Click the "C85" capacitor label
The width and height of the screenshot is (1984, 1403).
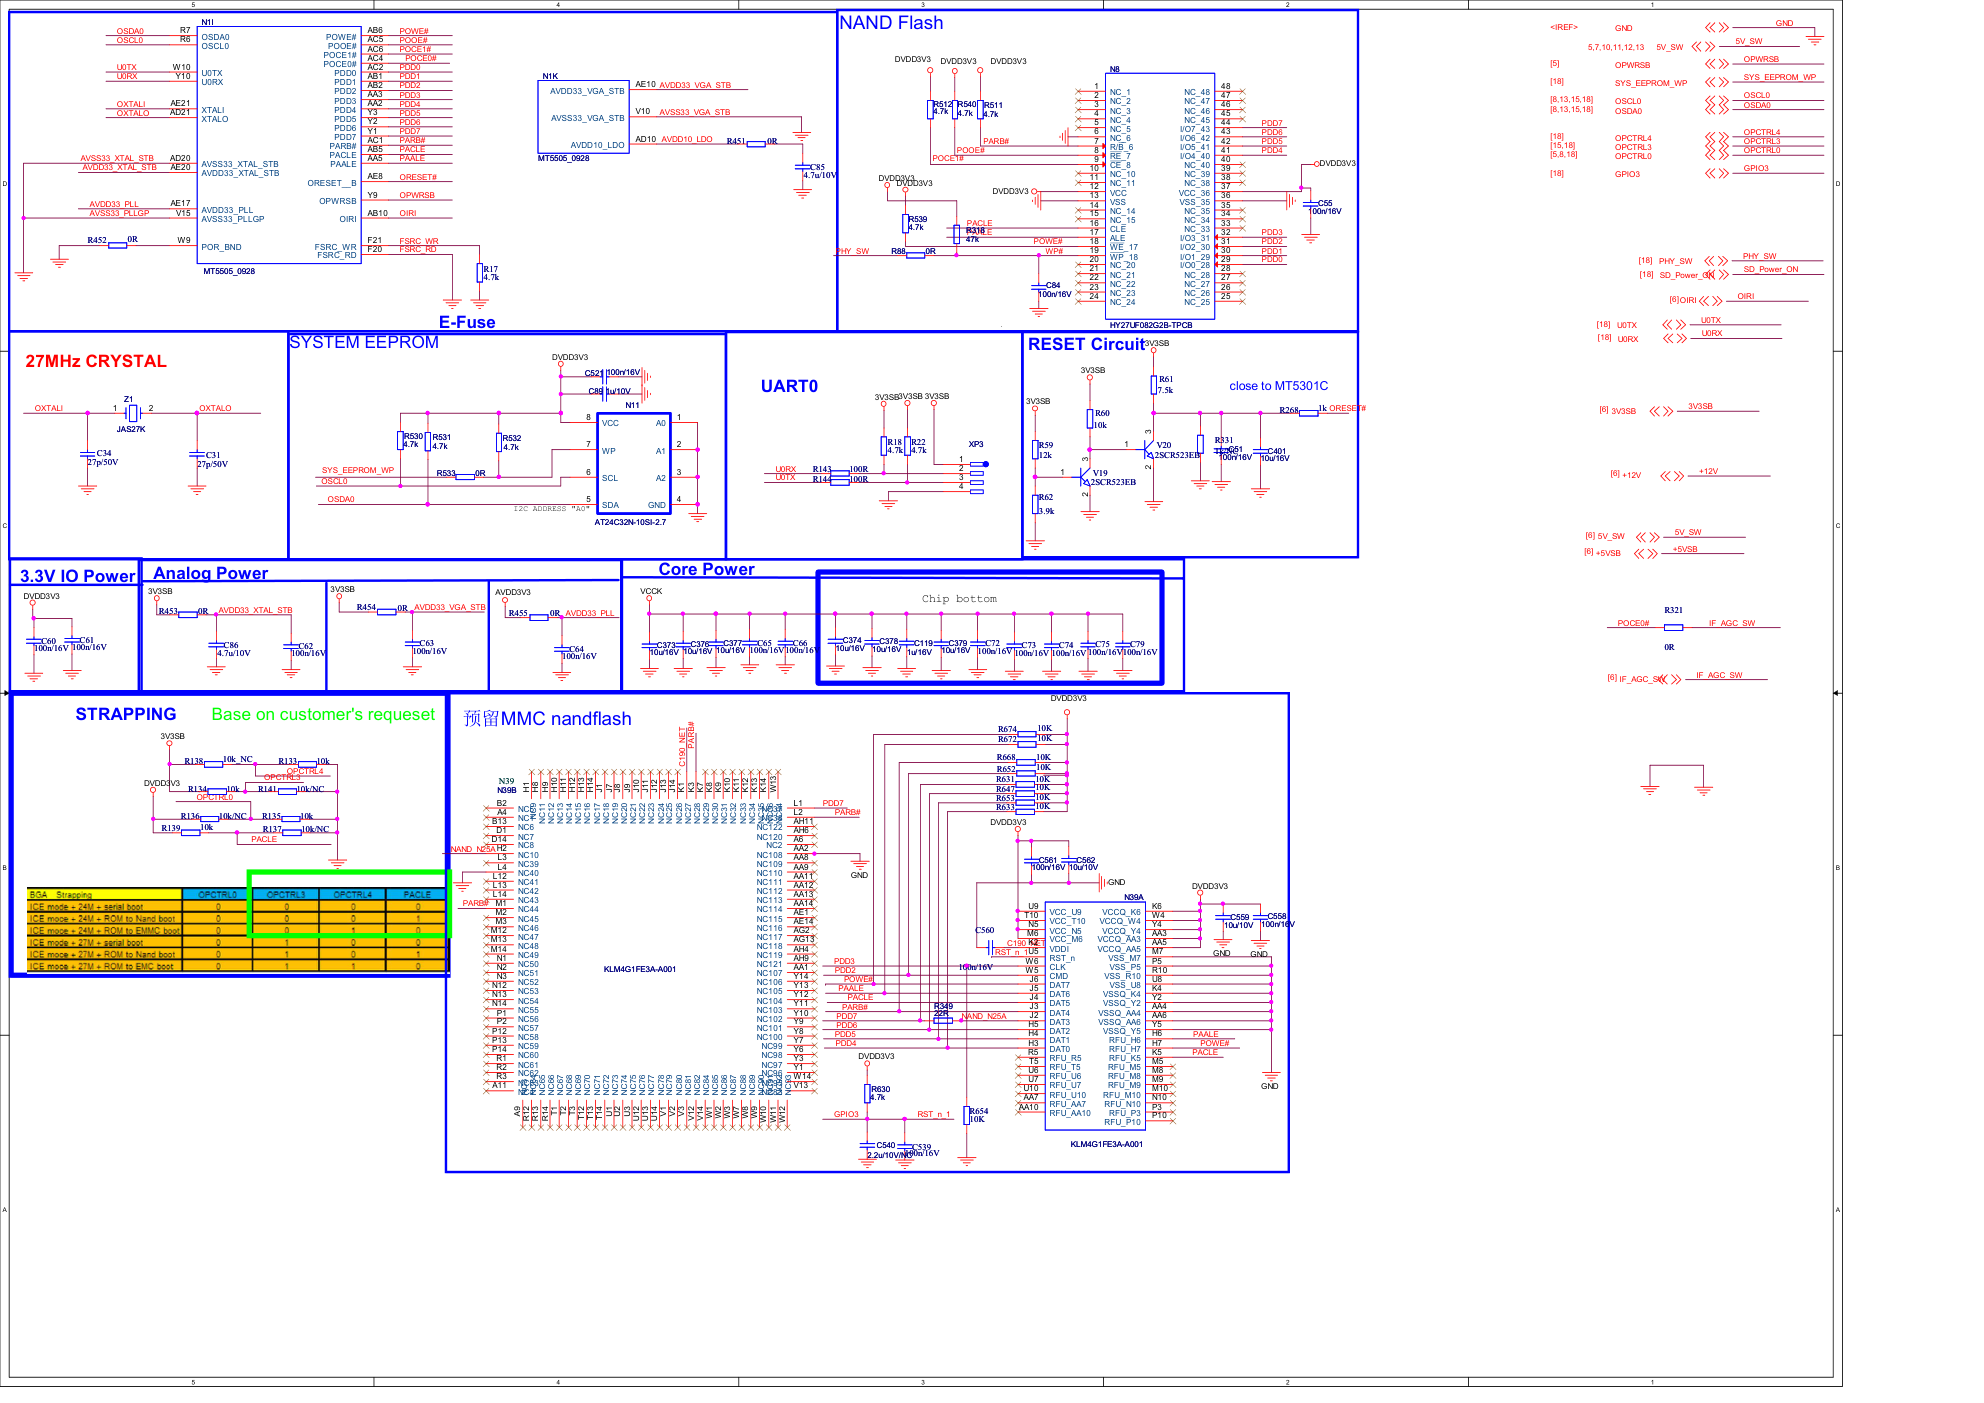pos(817,167)
